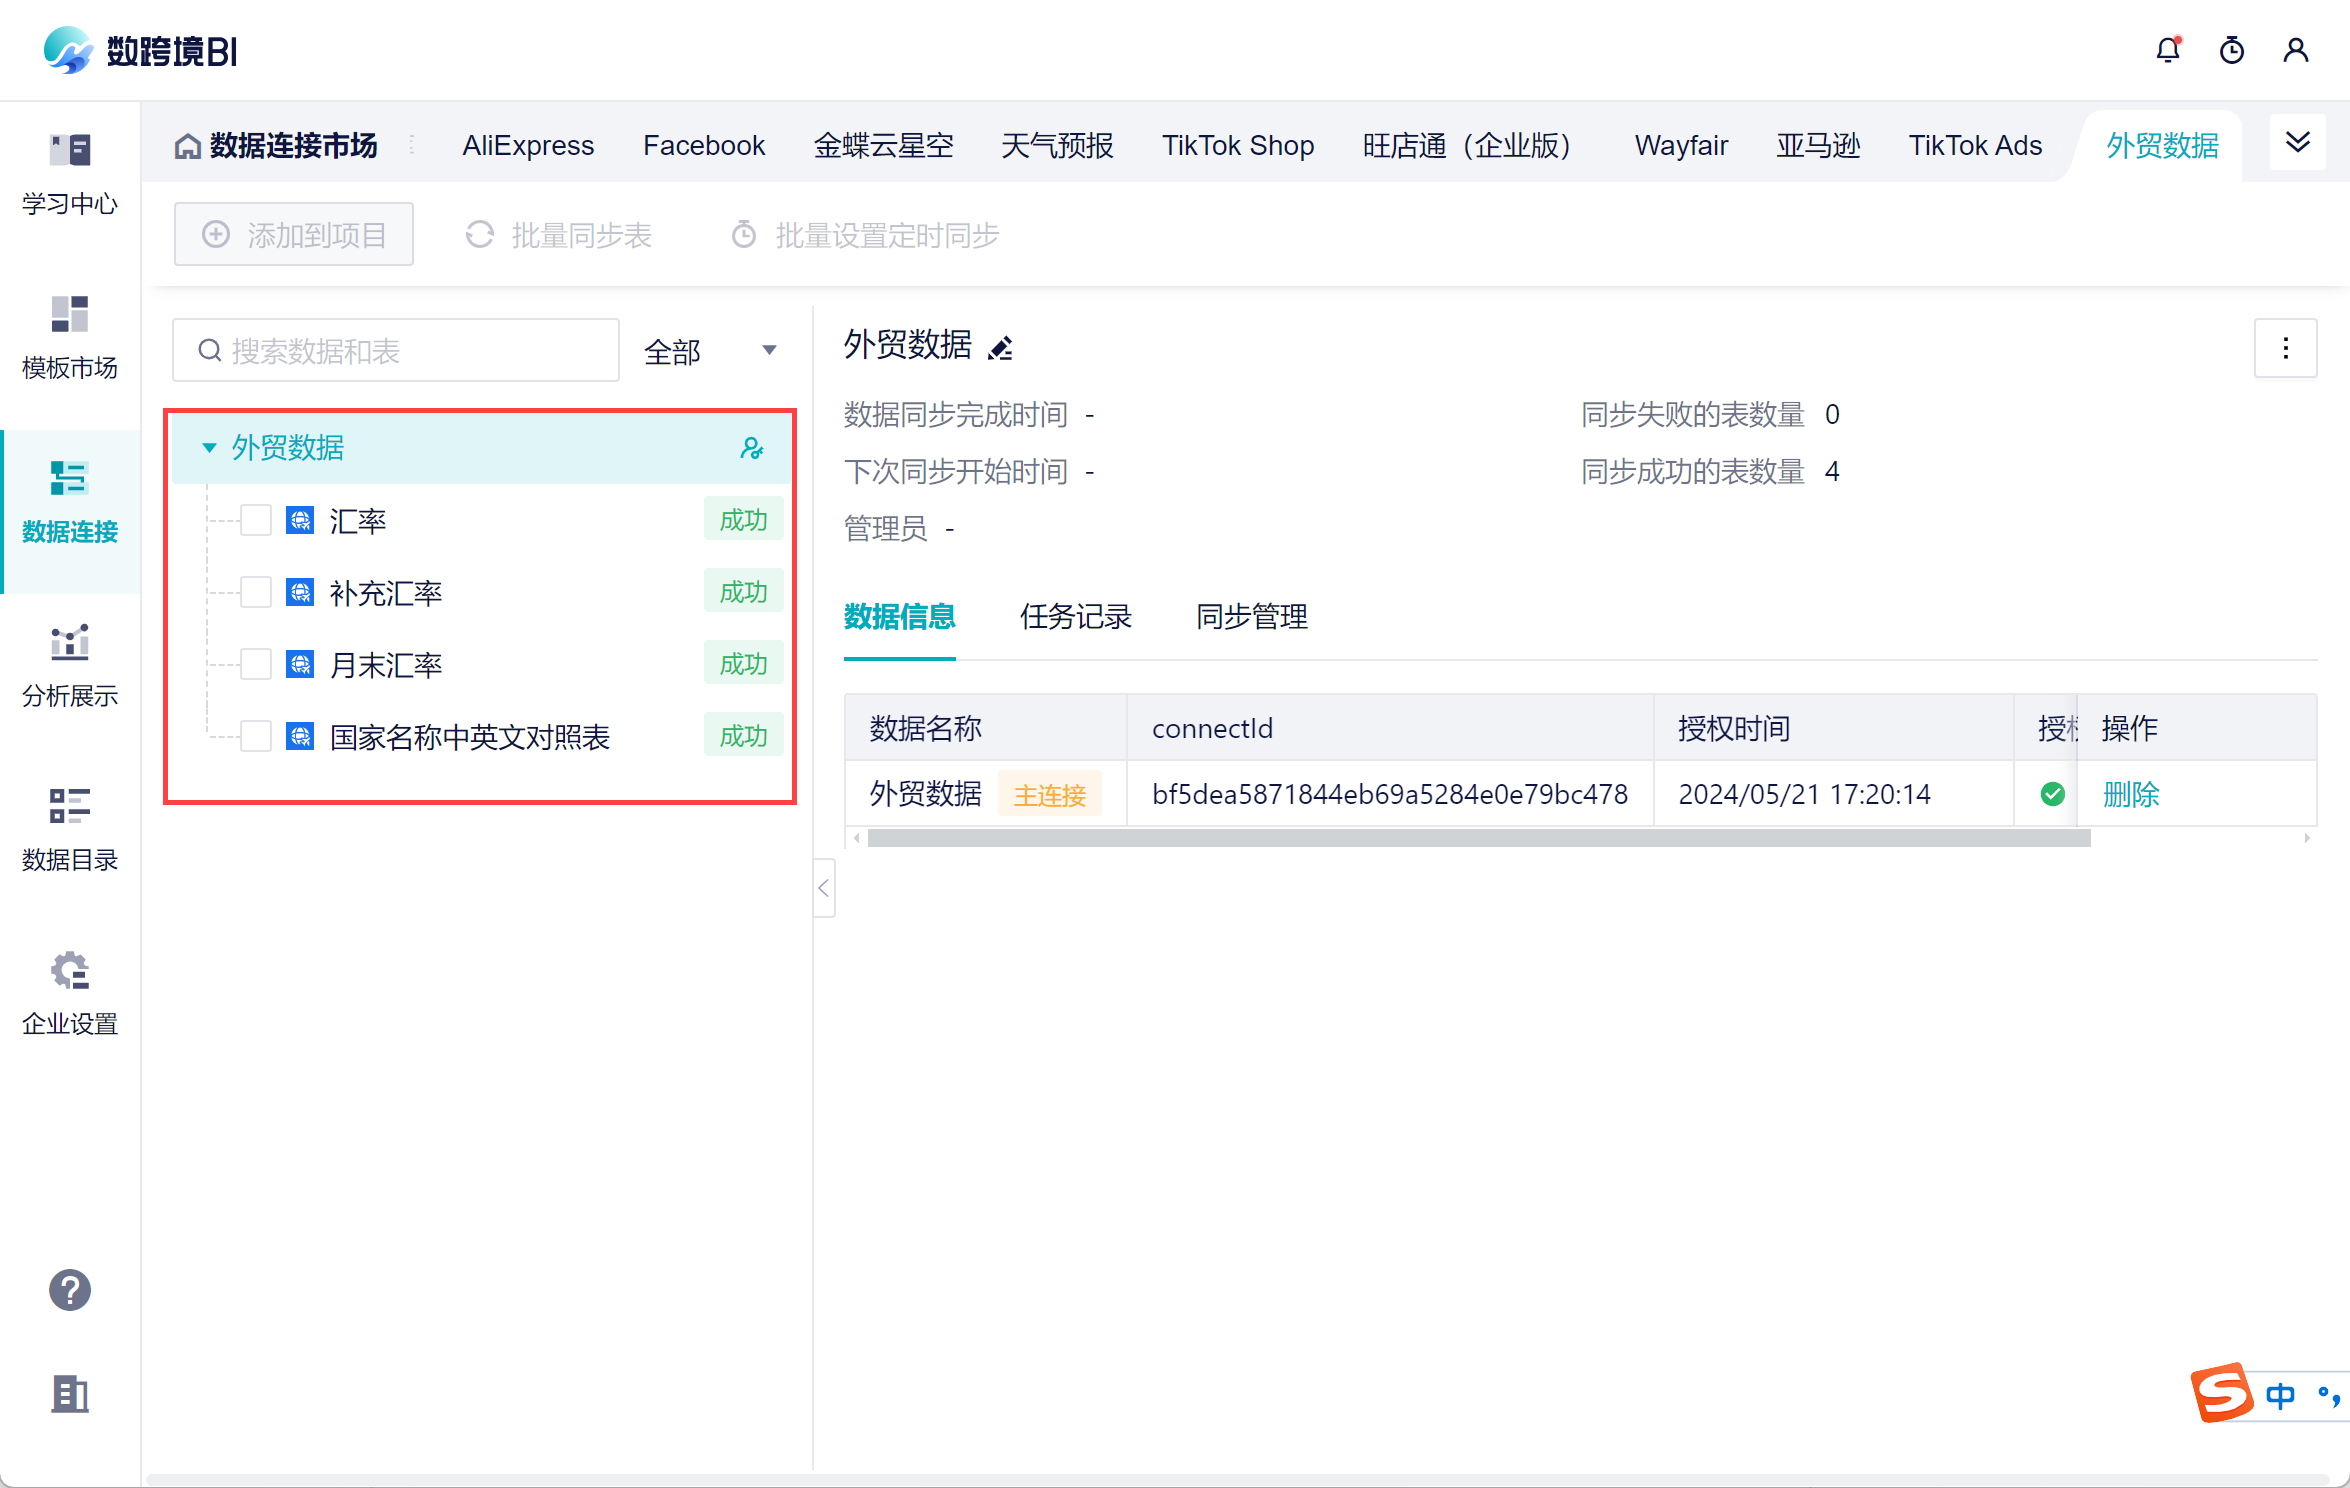Screen dimensions: 2350x1488
Task: Open the notification bell icon
Action: [2167, 50]
